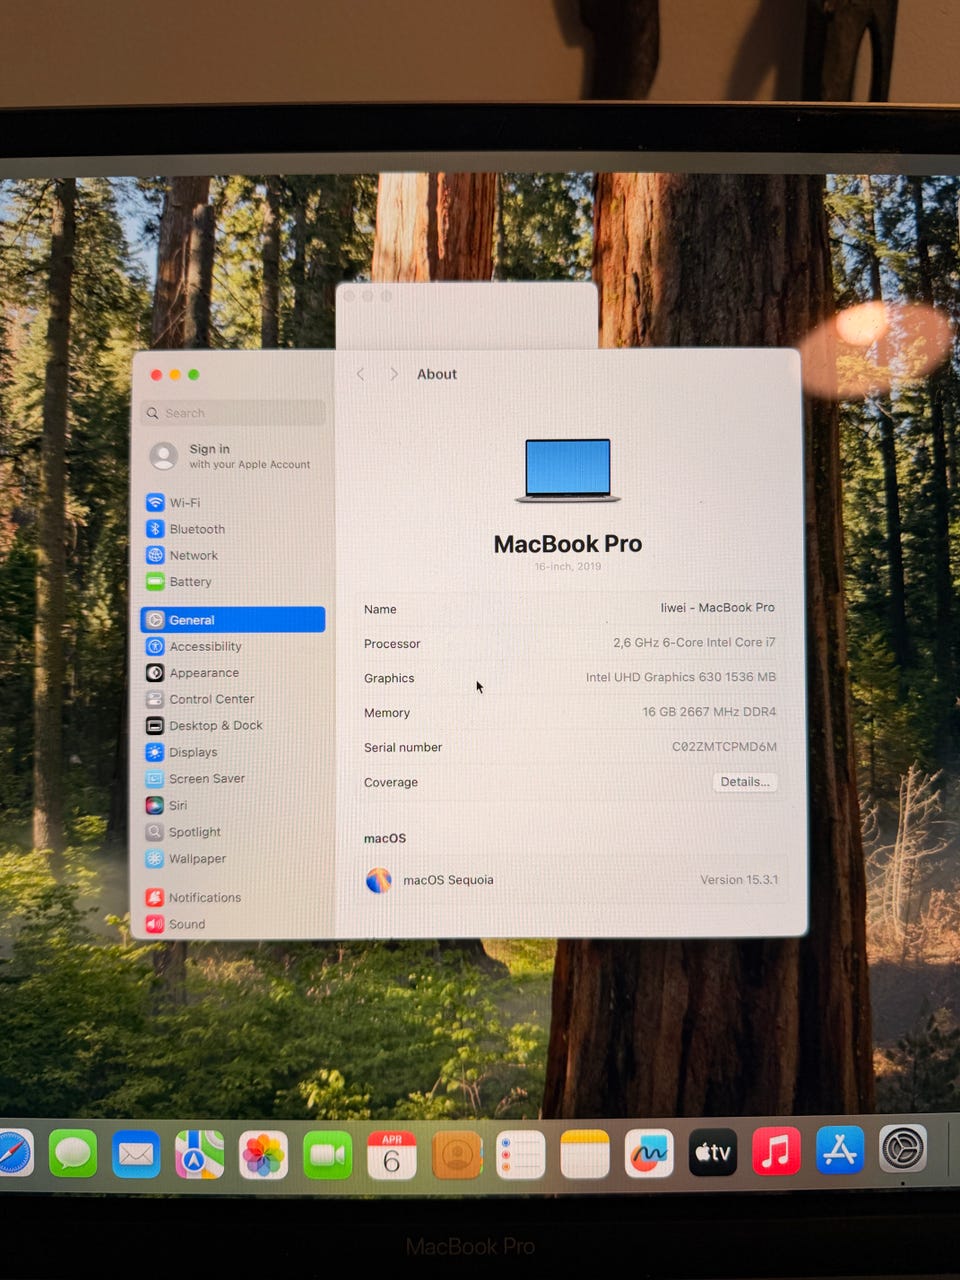This screenshot has height=1280, width=960.
Task: Open Siri settings
Action: pyautogui.click(x=232, y=805)
